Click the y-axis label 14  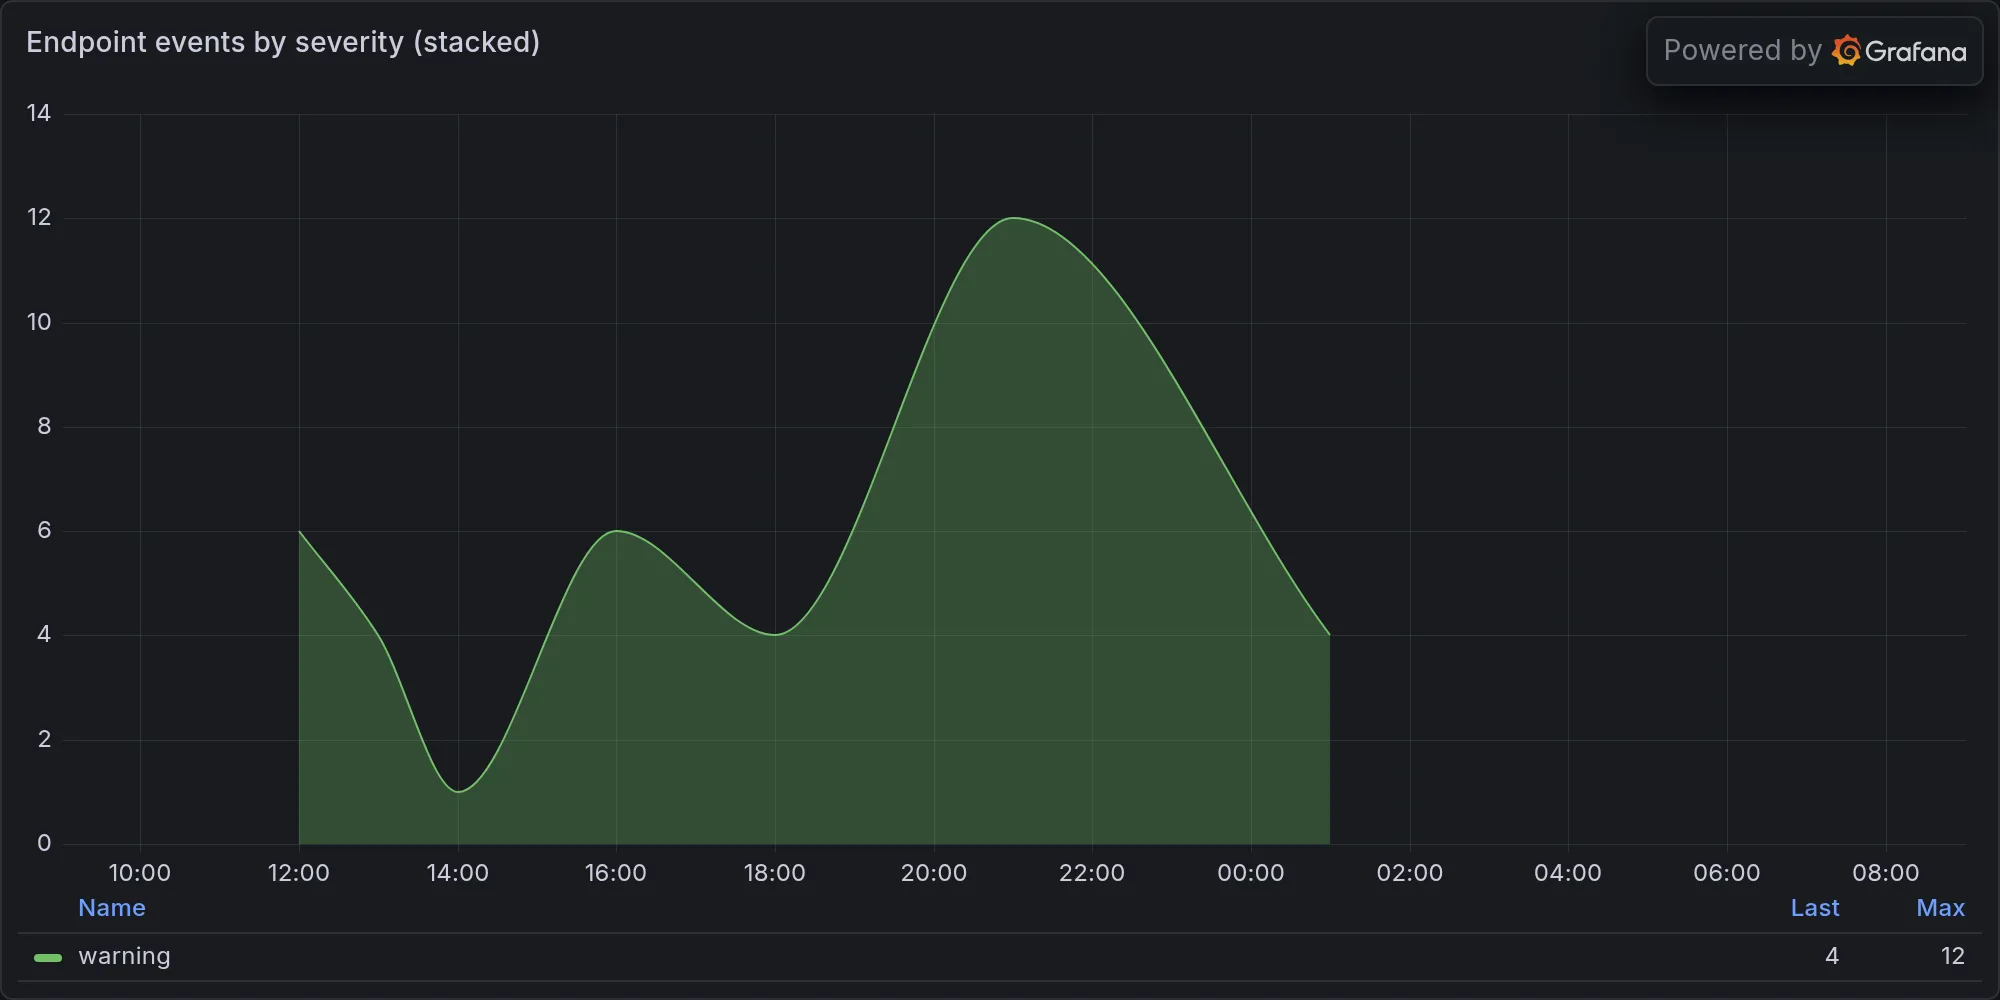[x=39, y=113]
